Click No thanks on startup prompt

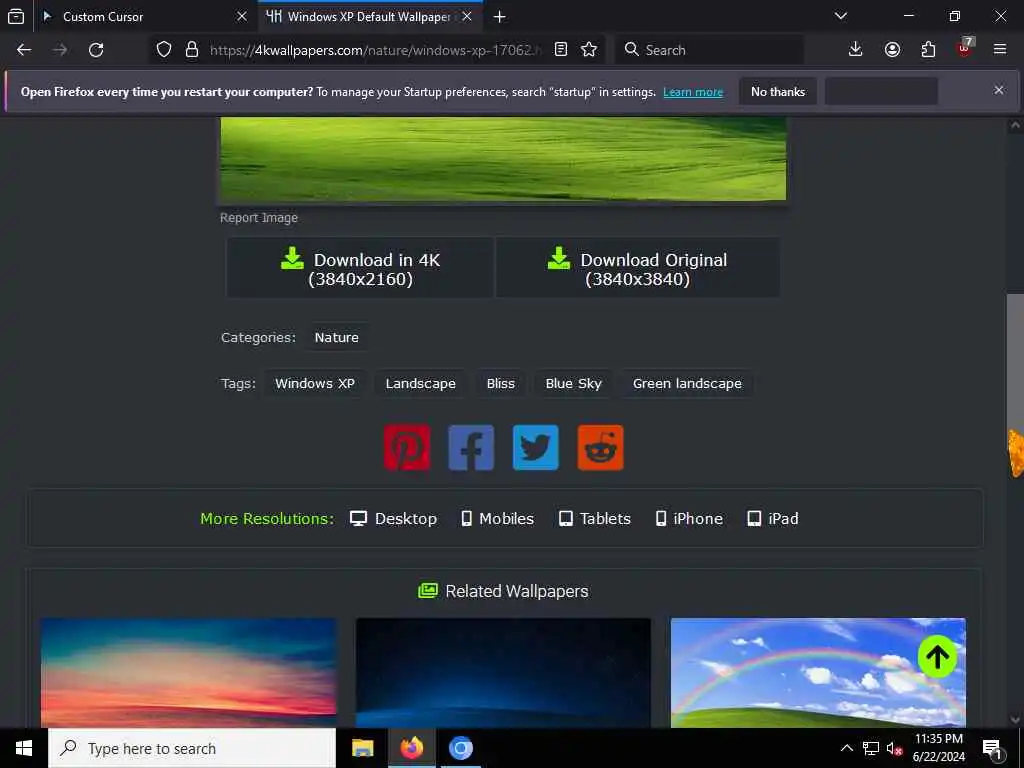point(778,92)
